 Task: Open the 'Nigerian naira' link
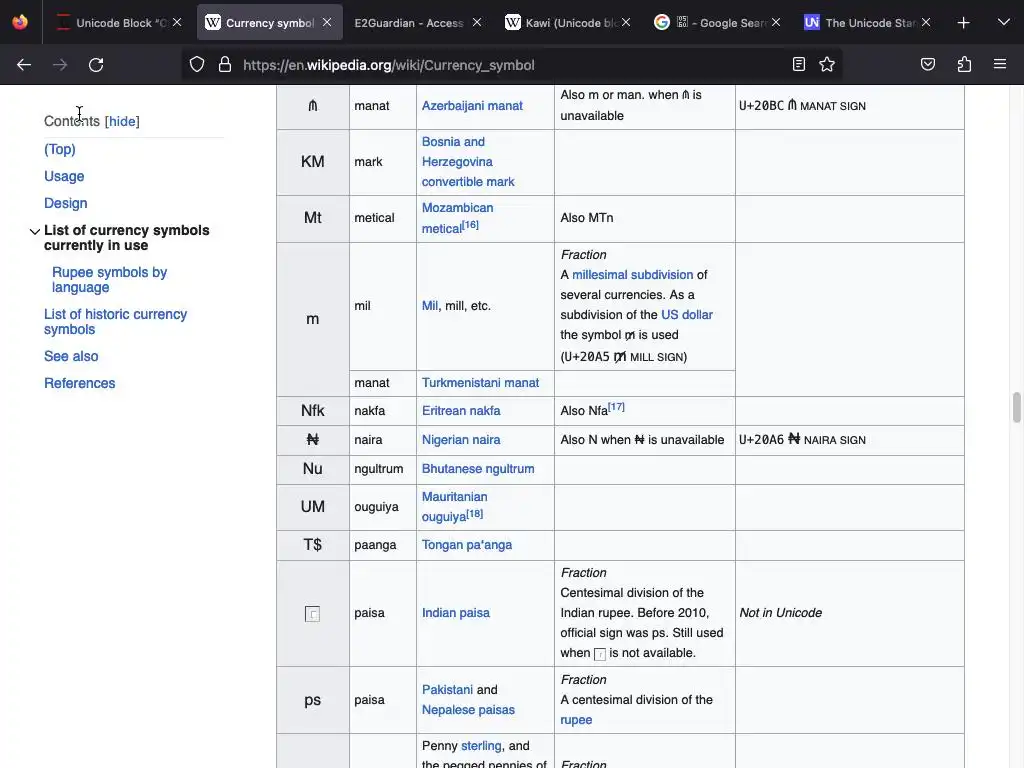point(460,440)
